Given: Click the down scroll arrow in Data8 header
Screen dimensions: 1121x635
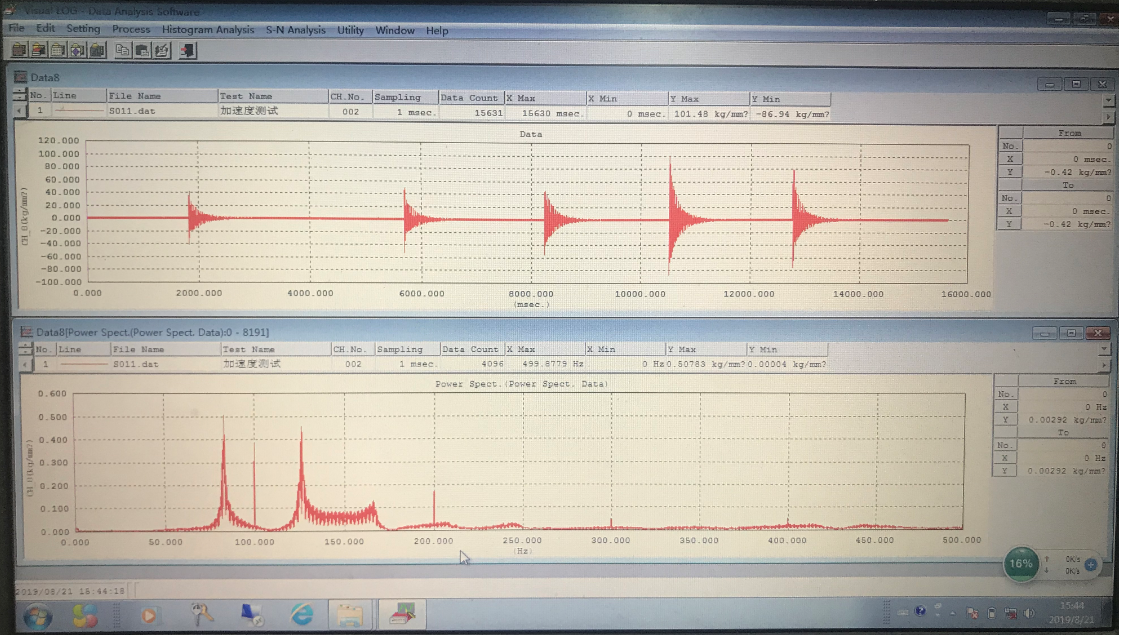Looking at the screenshot, I should point(1108,100).
